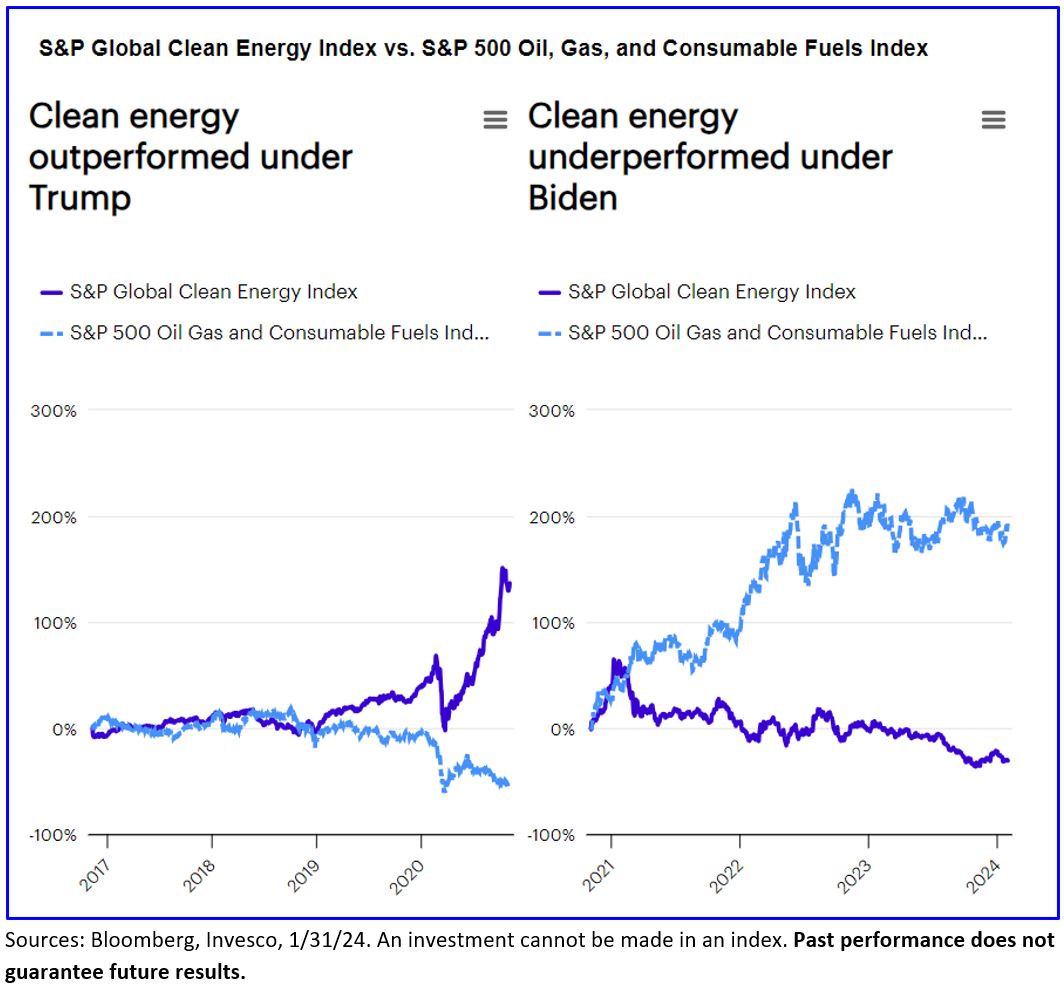The image size is (1064, 986).
Task: Toggle S&P Global Clean Energy Index in Biden chart
Action: (x=712, y=293)
